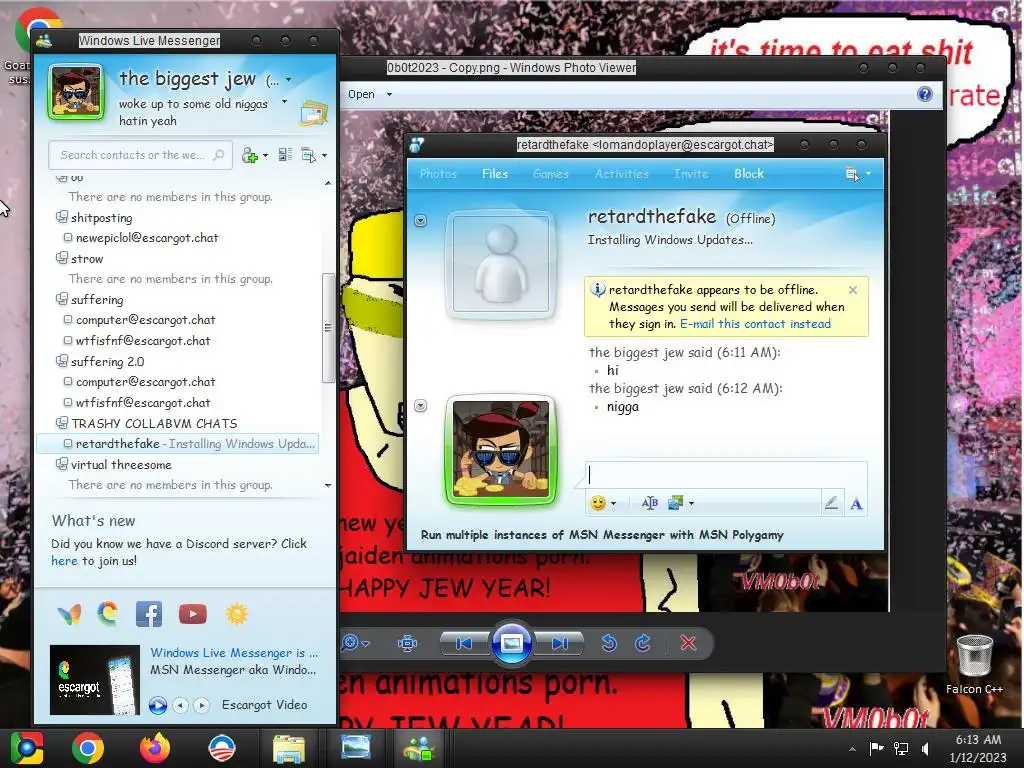Open the mail inbox envelope icon in Messenger

tap(313, 114)
